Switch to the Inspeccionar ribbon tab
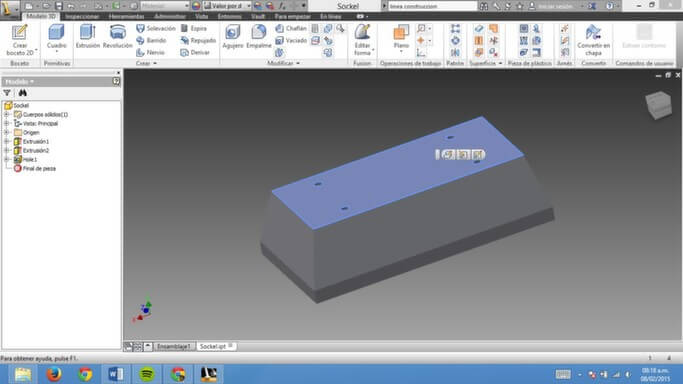683x384 pixels. [82, 17]
